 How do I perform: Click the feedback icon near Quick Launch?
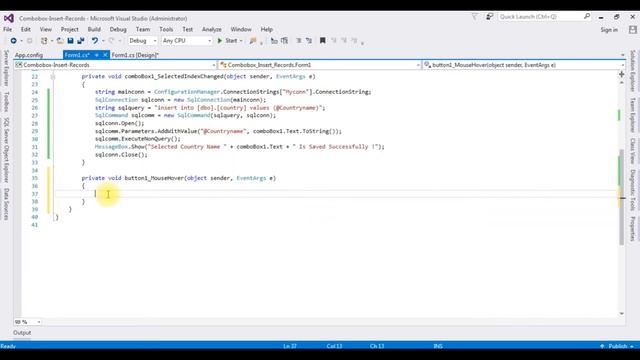click(489, 17)
